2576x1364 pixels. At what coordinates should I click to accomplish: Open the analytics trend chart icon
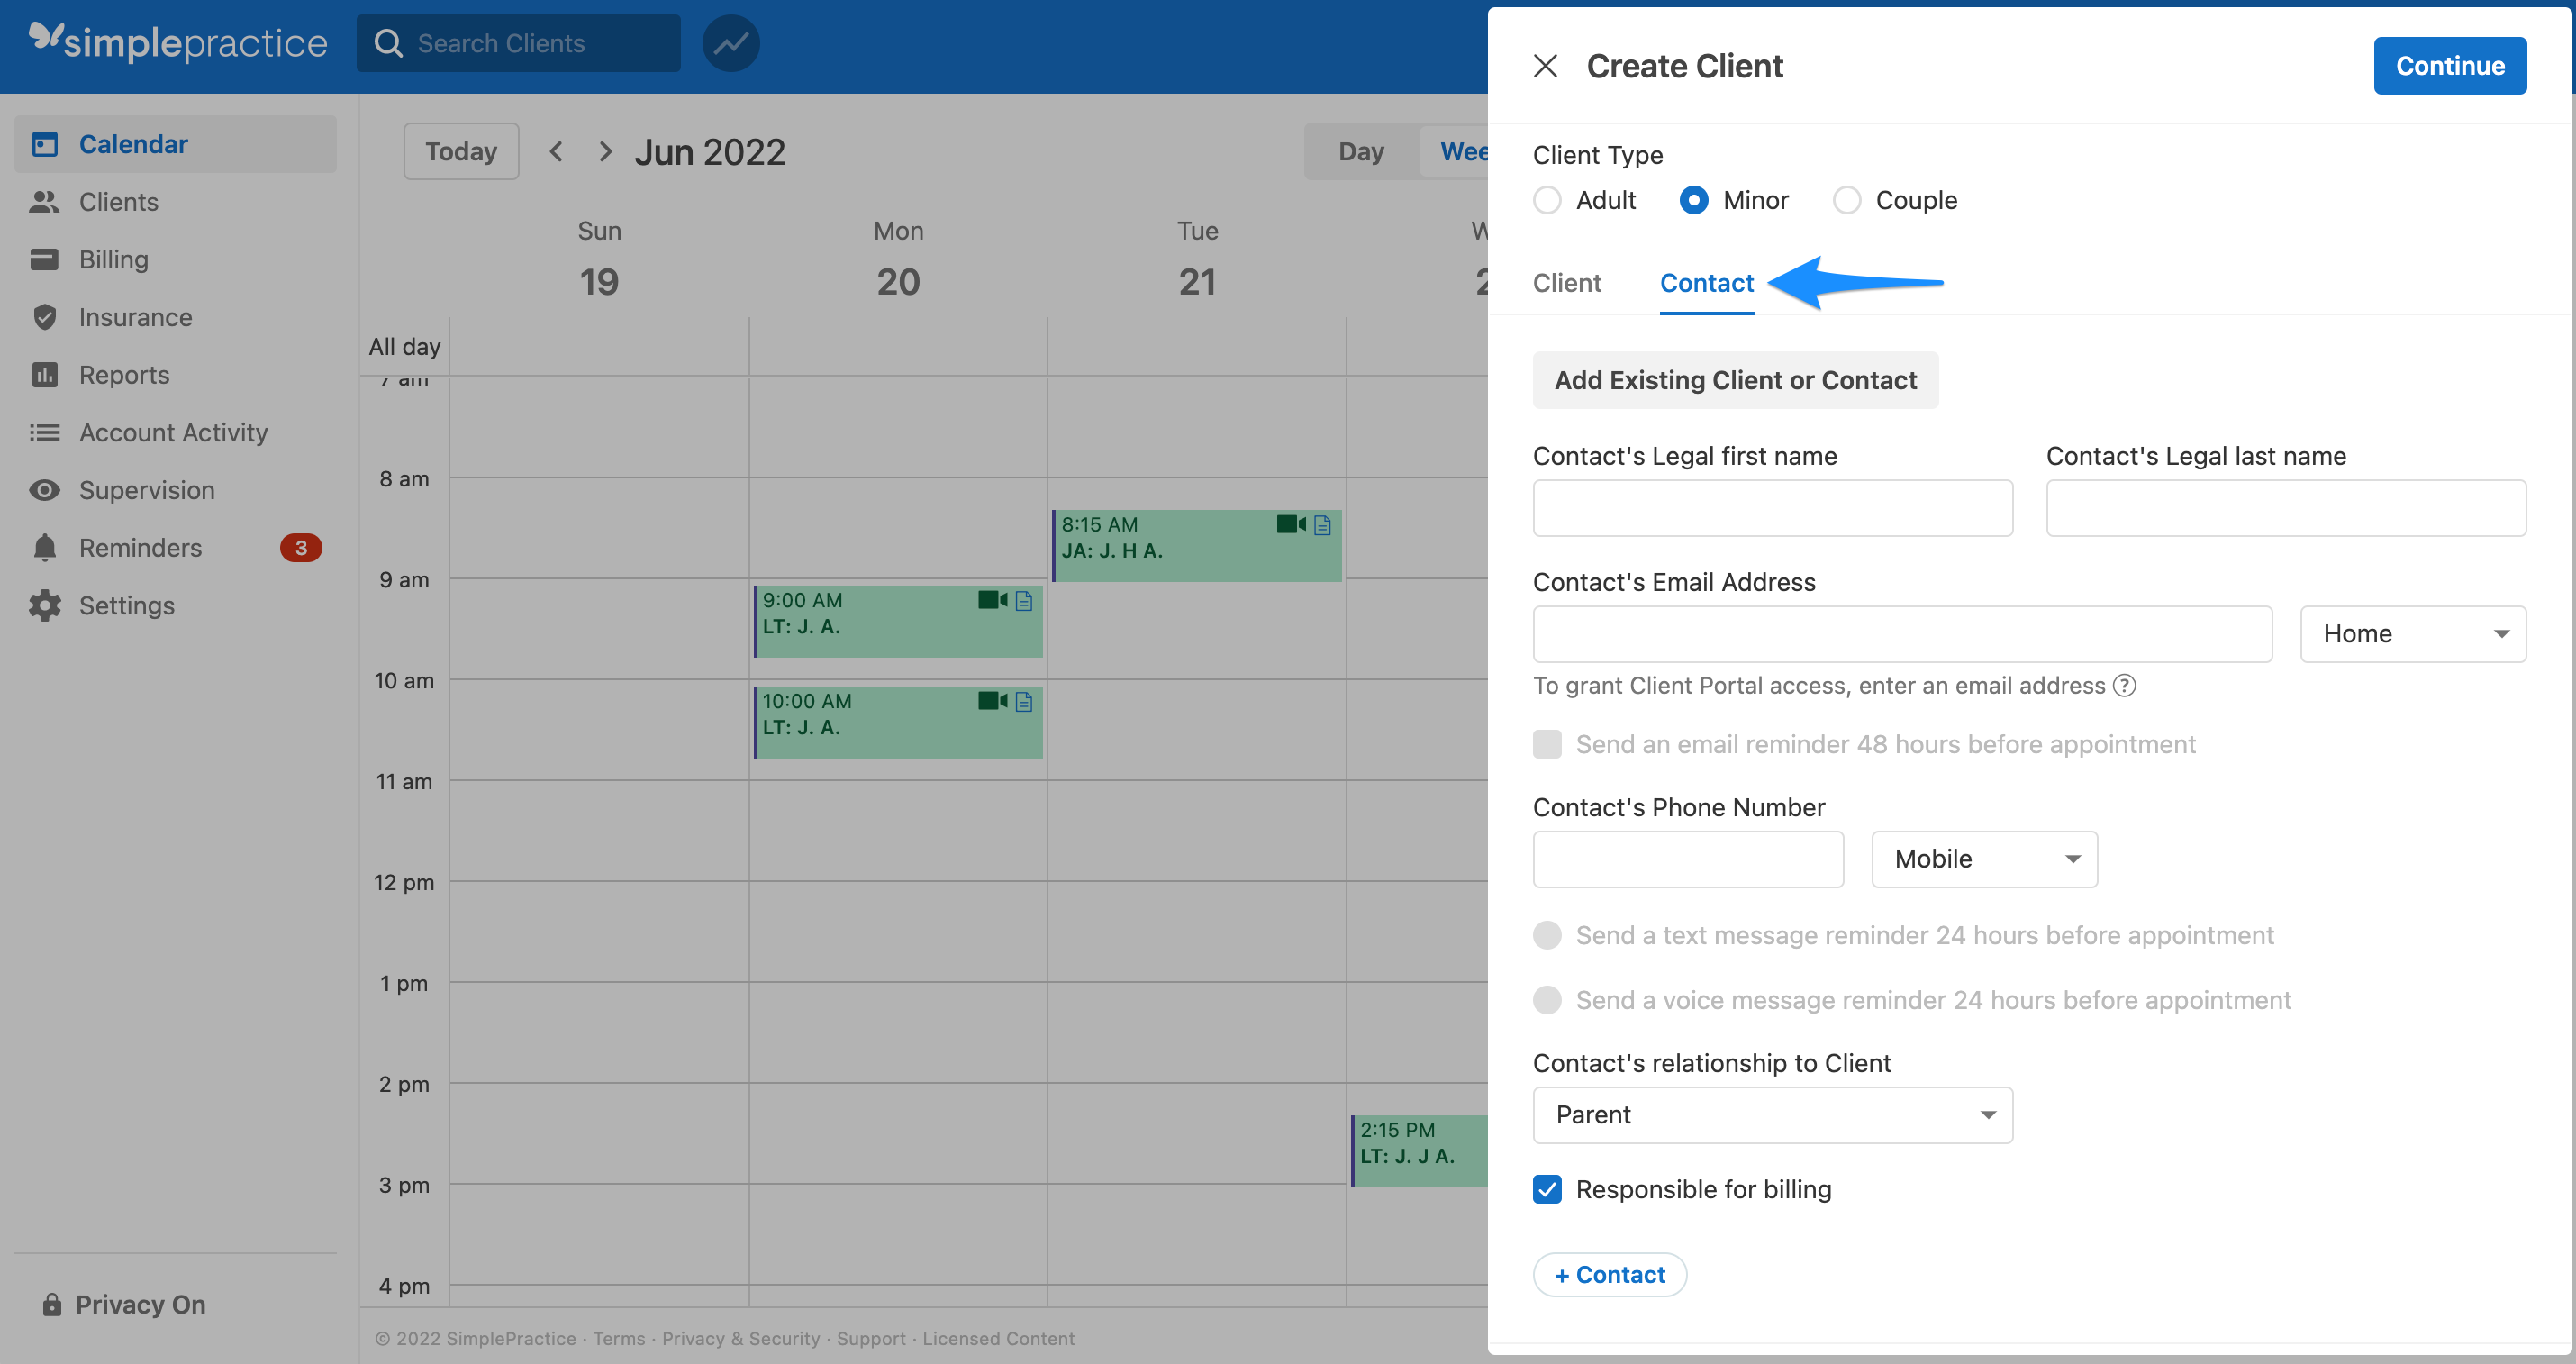coord(731,43)
